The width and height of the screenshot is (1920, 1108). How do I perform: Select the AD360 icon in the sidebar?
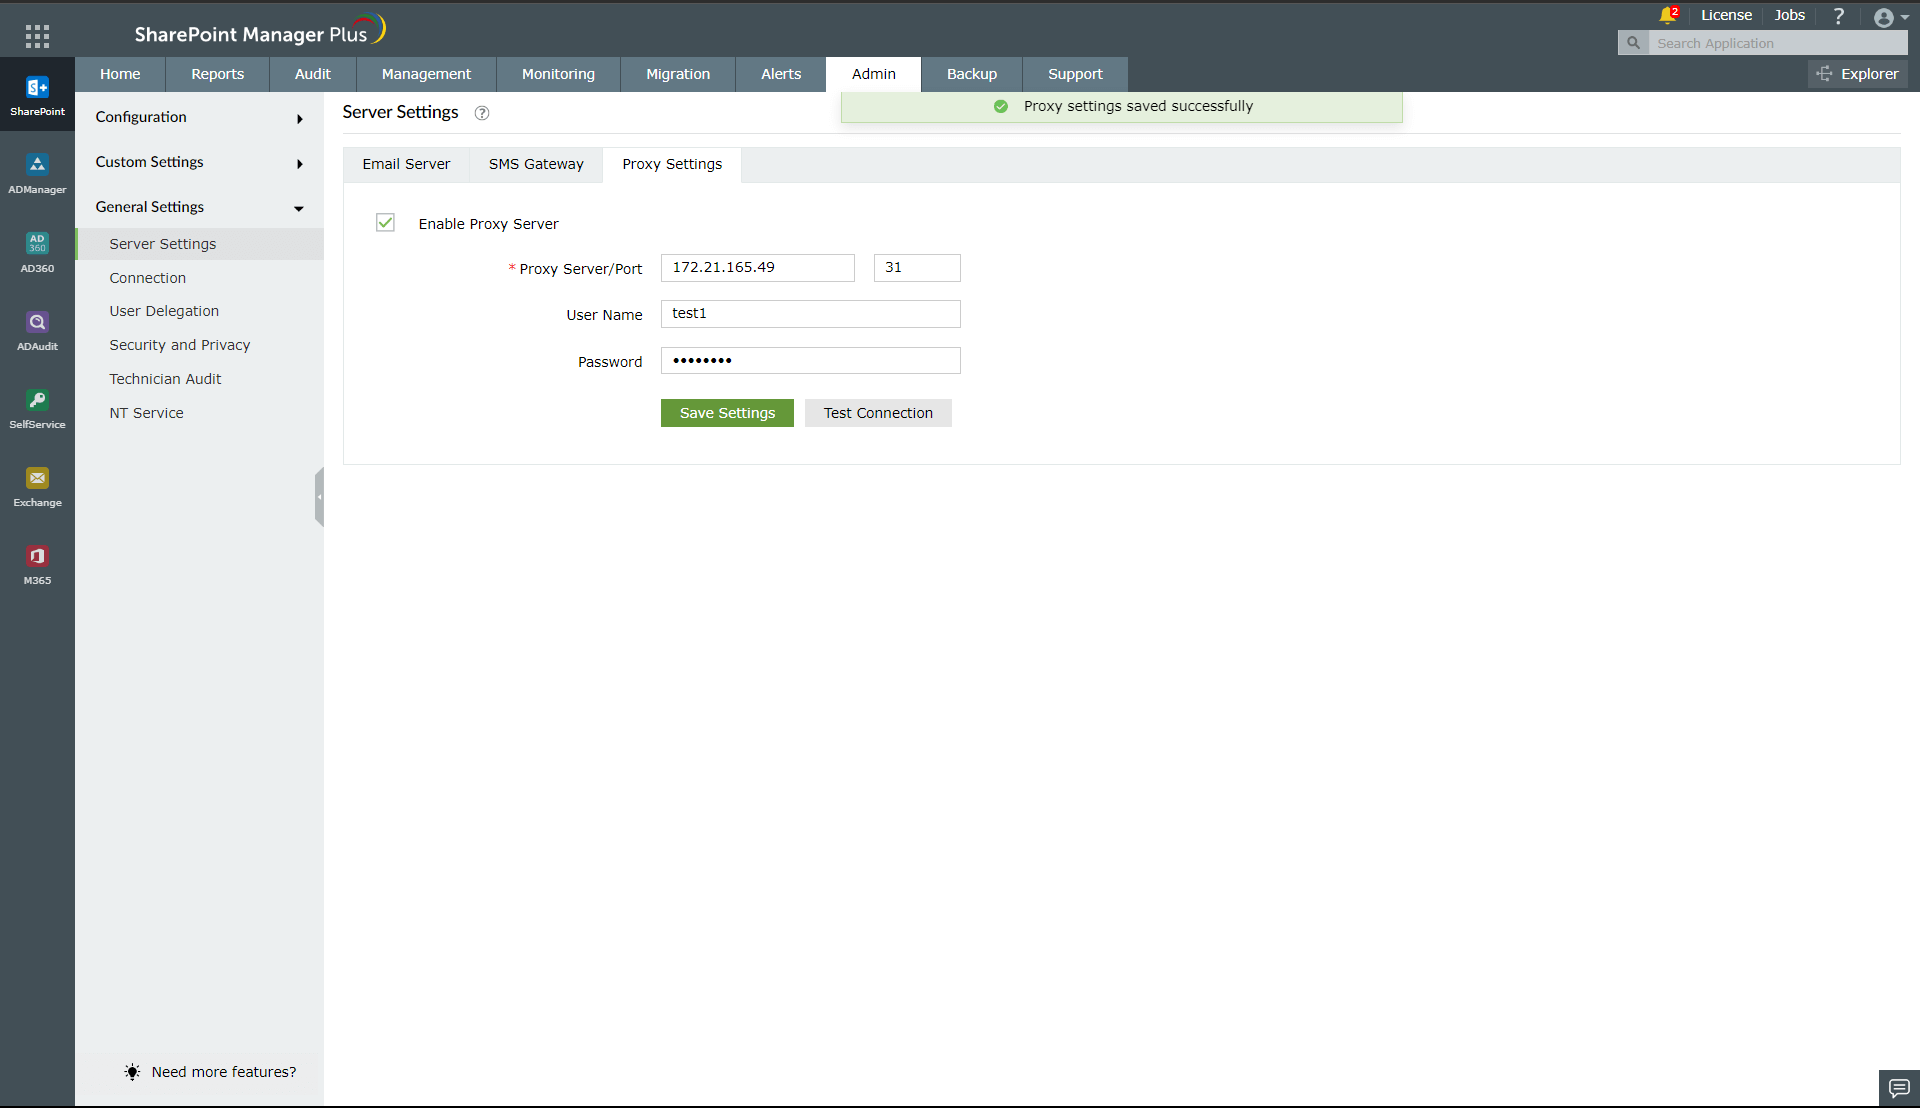pos(37,250)
